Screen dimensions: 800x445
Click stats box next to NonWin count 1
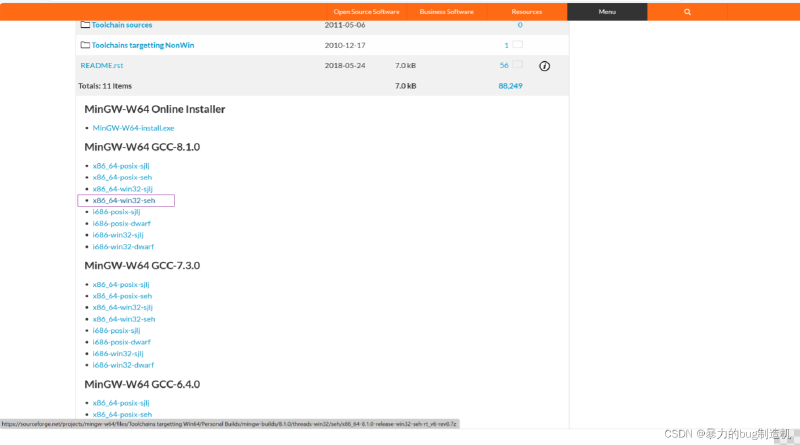[x=517, y=44]
